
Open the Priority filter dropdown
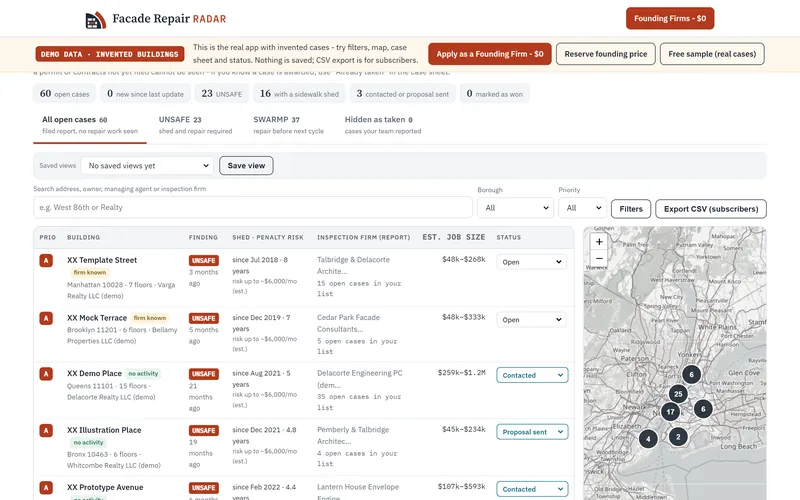point(582,208)
